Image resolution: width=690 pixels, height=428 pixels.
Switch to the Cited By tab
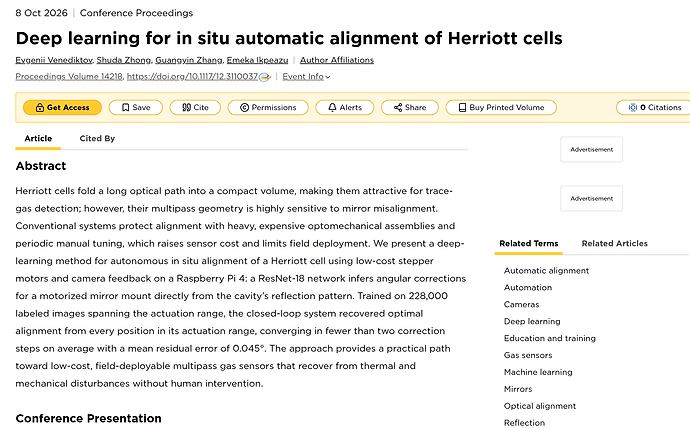(x=97, y=139)
